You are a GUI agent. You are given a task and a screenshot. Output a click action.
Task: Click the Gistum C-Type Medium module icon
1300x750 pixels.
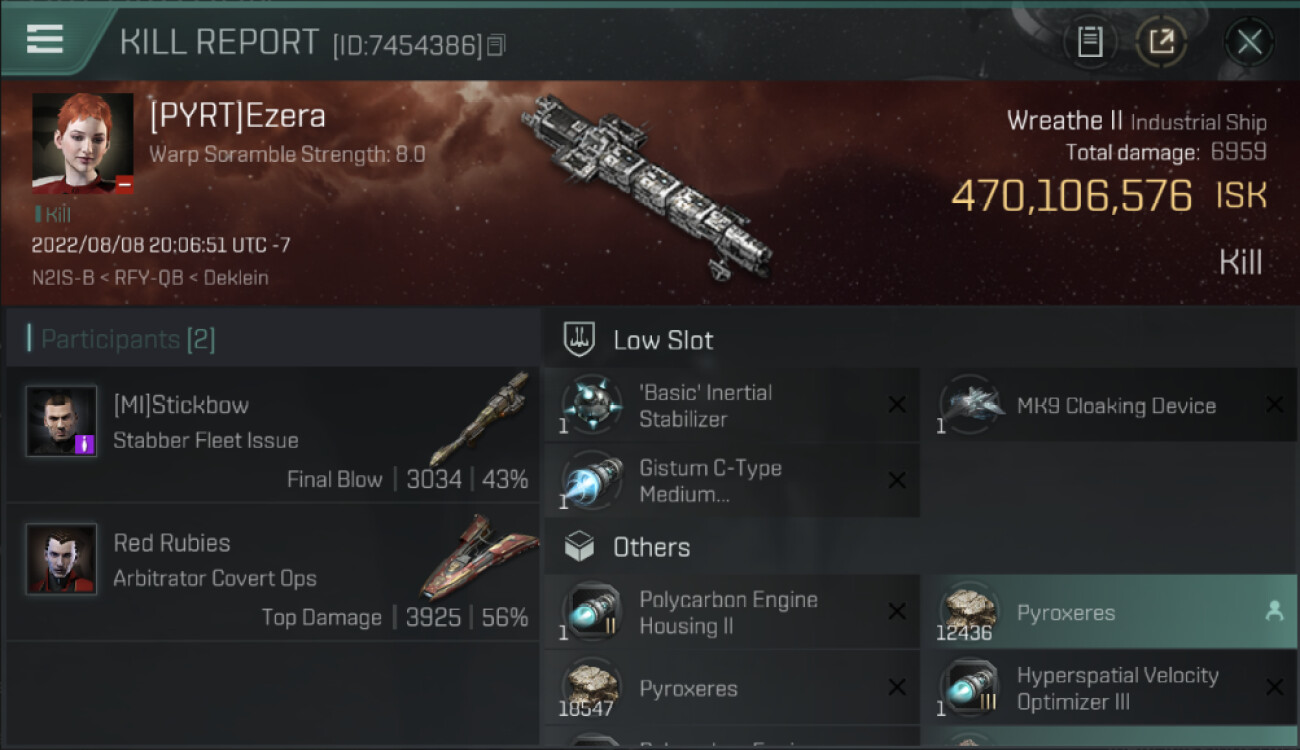[x=593, y=481]
